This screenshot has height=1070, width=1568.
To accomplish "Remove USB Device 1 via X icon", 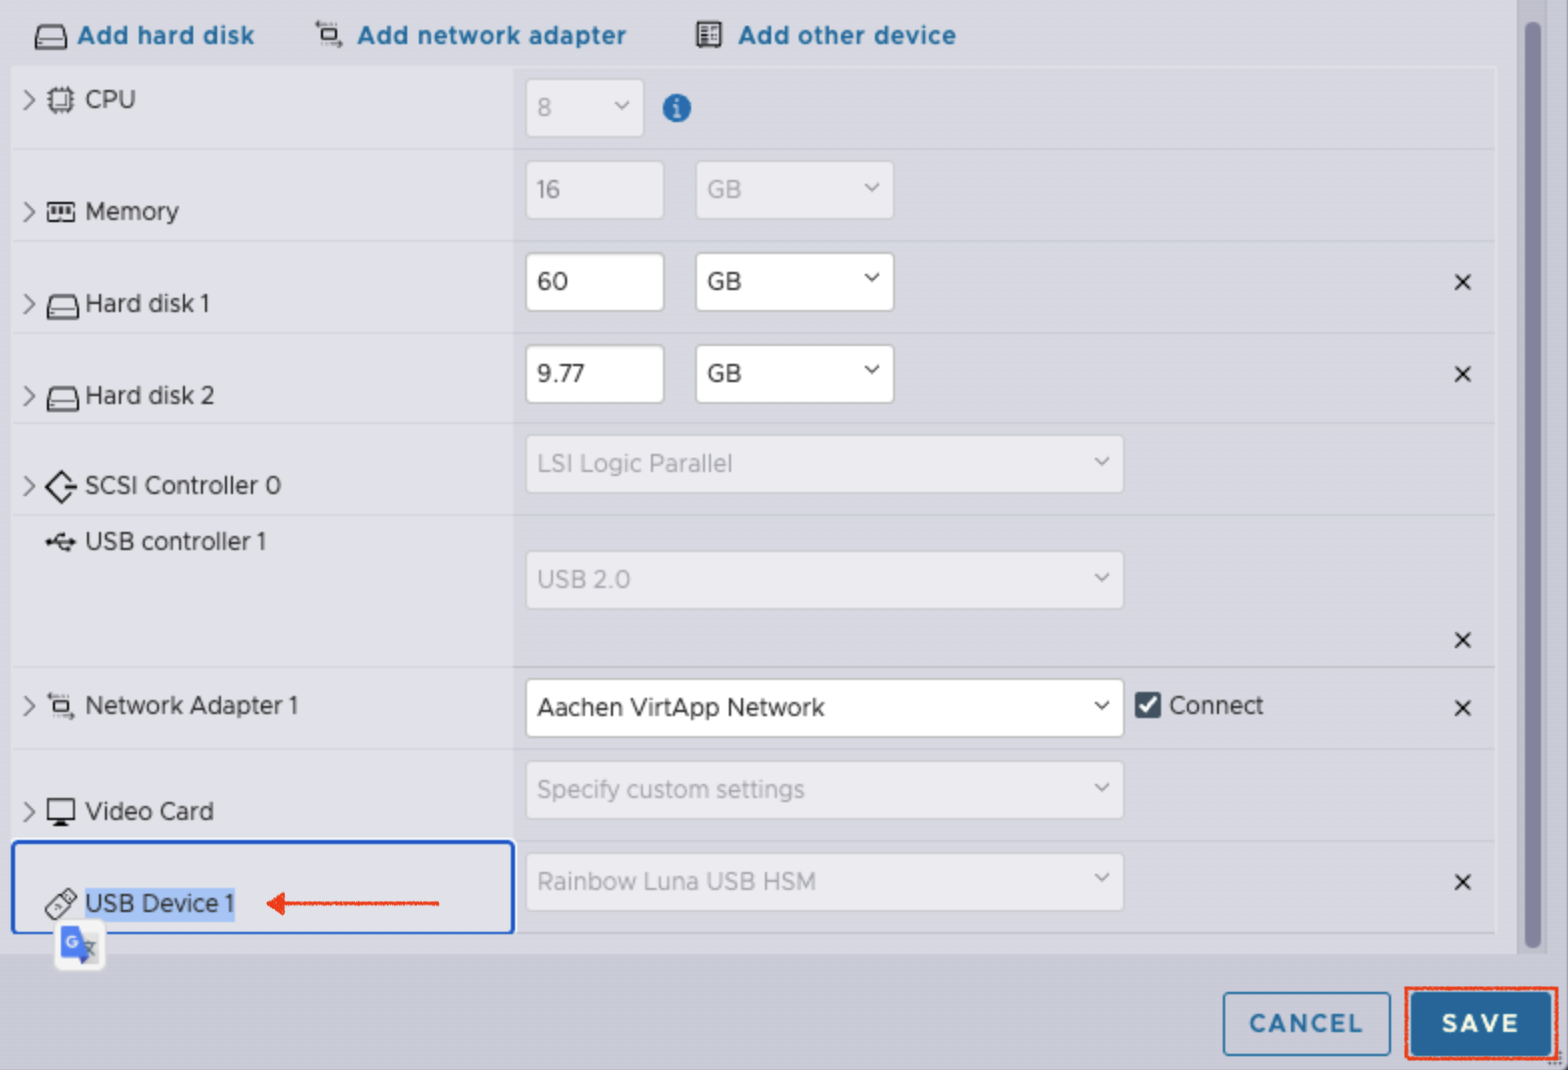I will tap(1462, 882).
